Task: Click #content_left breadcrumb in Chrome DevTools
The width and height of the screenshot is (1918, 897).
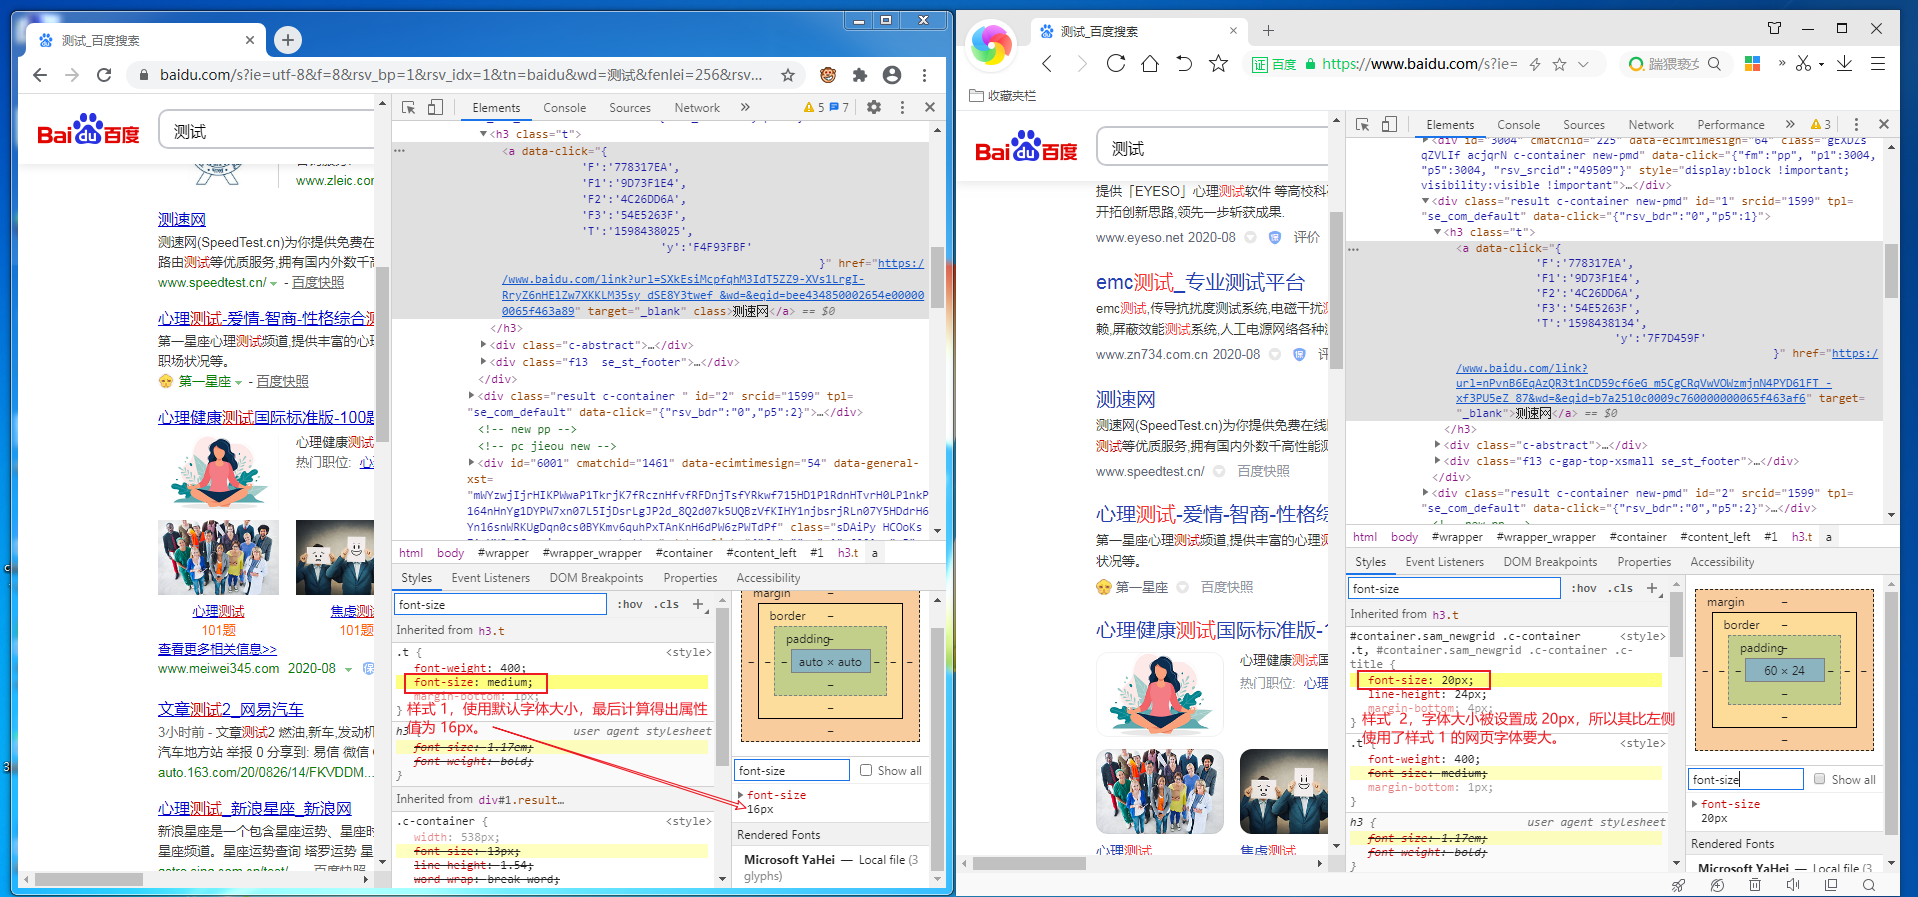Action: [x=762, y=553]
